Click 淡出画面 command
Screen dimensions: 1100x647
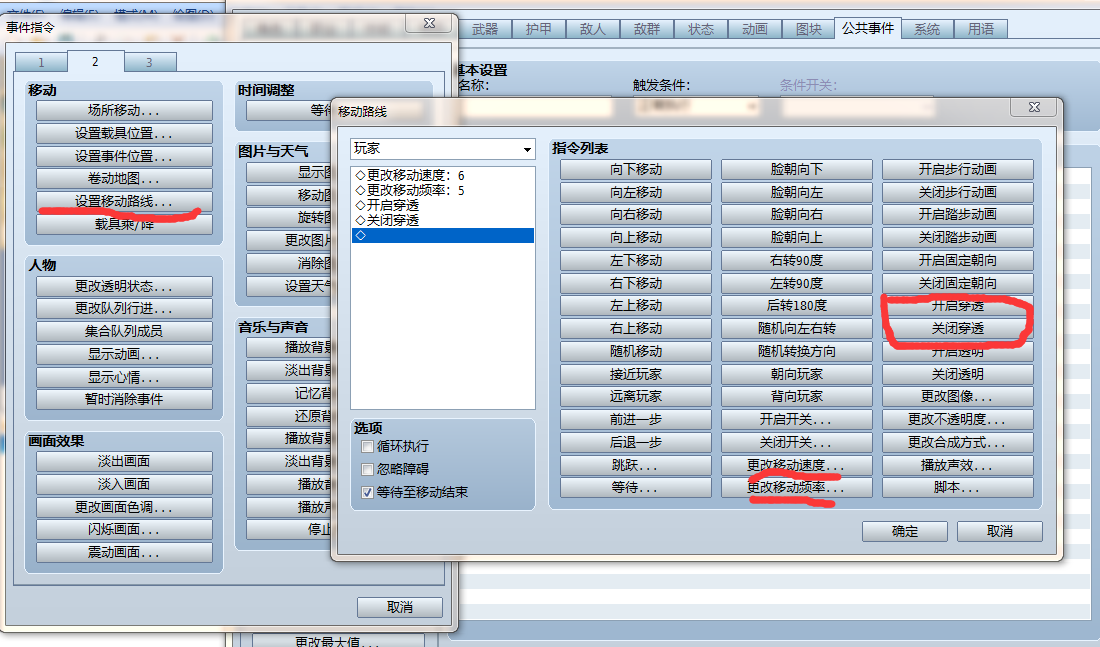pyautogui.click(x=124, y=461)
